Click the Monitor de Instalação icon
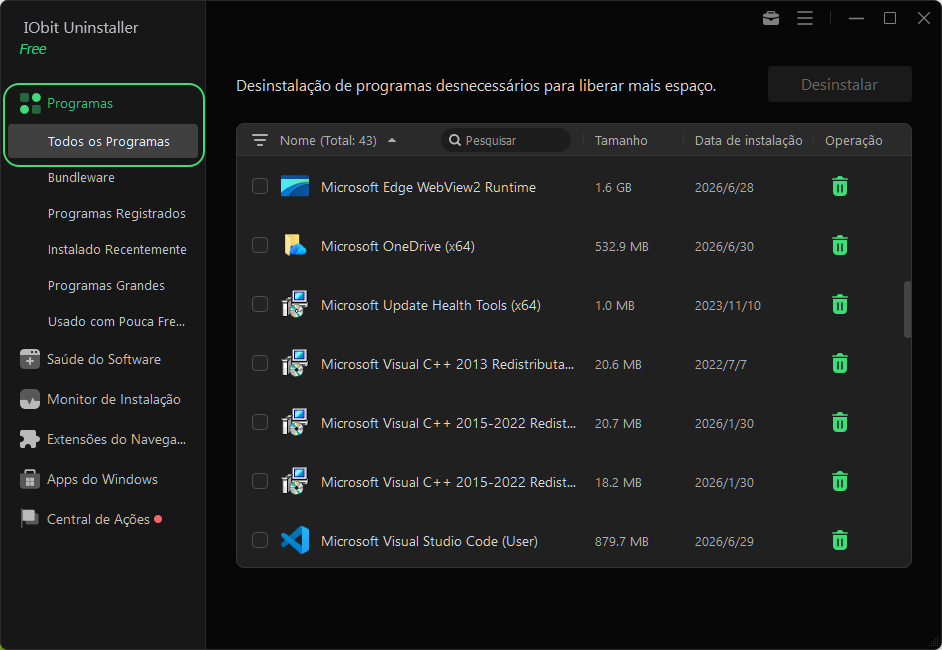 pyautogui.click(x=30, y=399)
